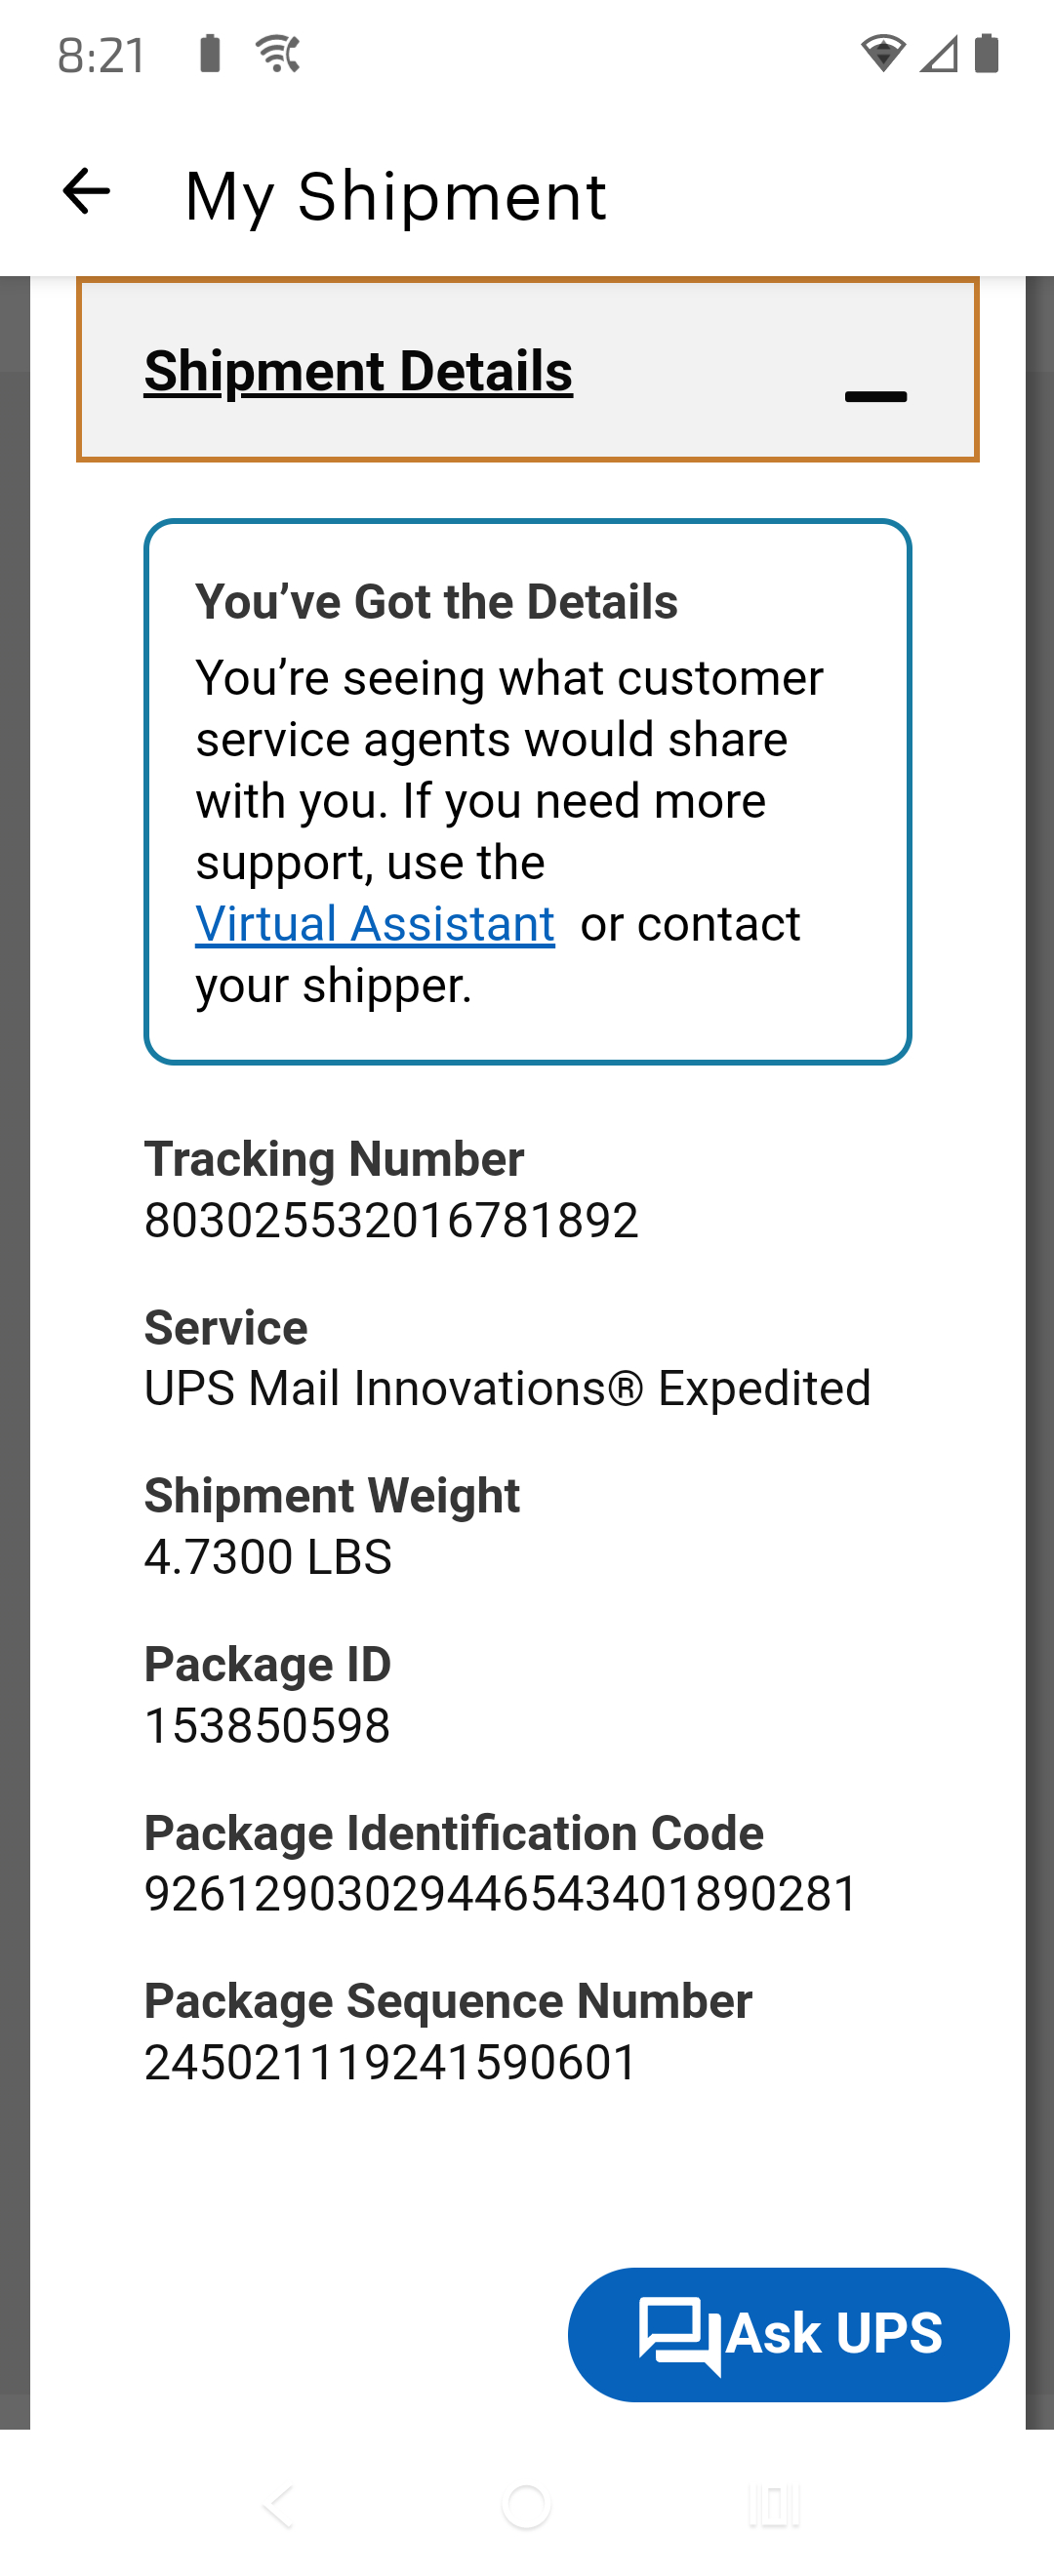Tap the Package ID value 153850598
1054x2576 pixels.
[267, 1725]
